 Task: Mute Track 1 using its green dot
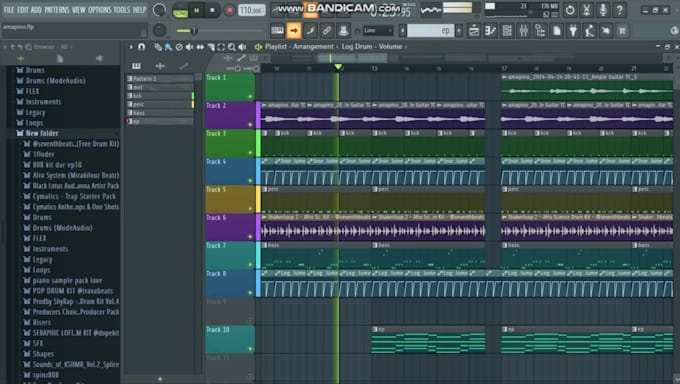pos(250,96)
